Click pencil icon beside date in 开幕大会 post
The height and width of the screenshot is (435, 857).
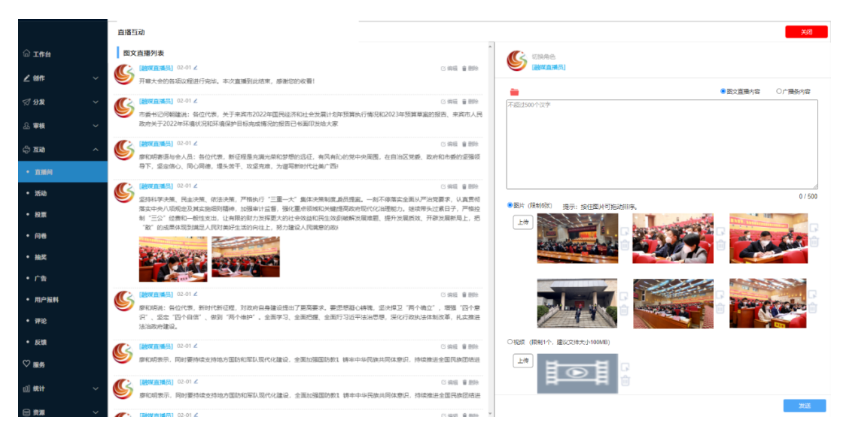tap(195, 68)
